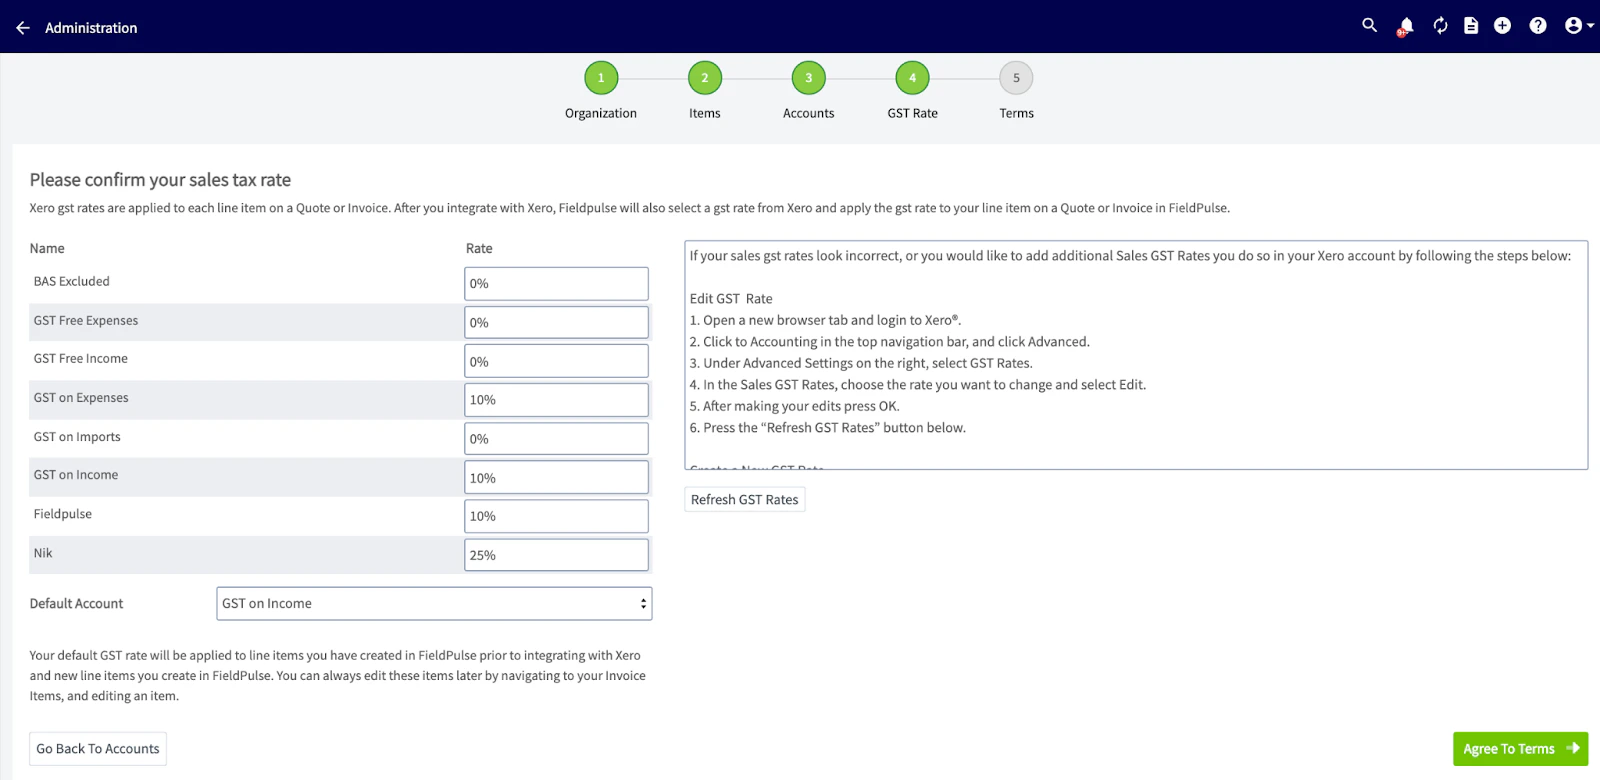Screen dimensions: 1600x780
Task: Open the Default Account dropdown
Action: 434,603
